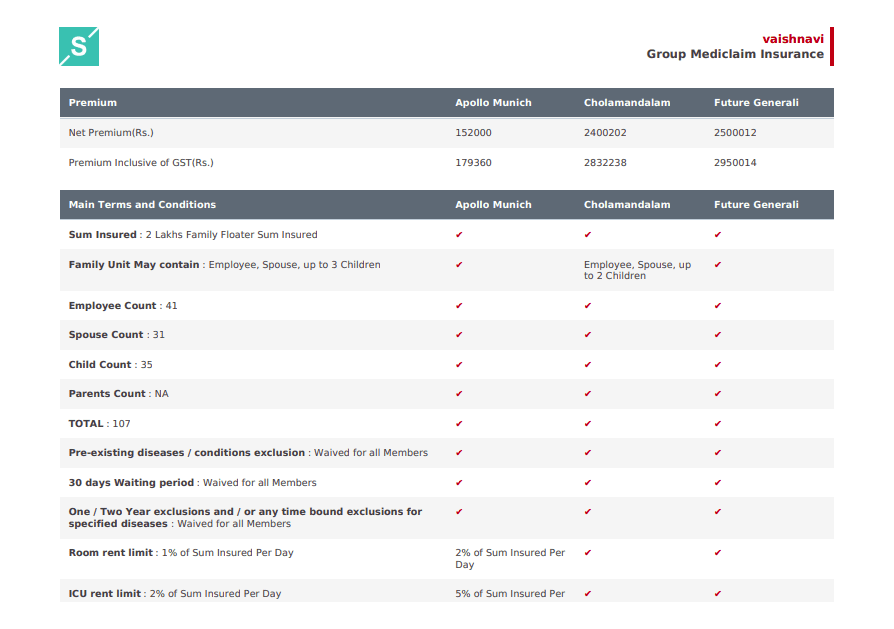Click 'Apollo Munich' header in the Premium table
894x629 pixels.
pyautogui.click(x=493, y=103)
